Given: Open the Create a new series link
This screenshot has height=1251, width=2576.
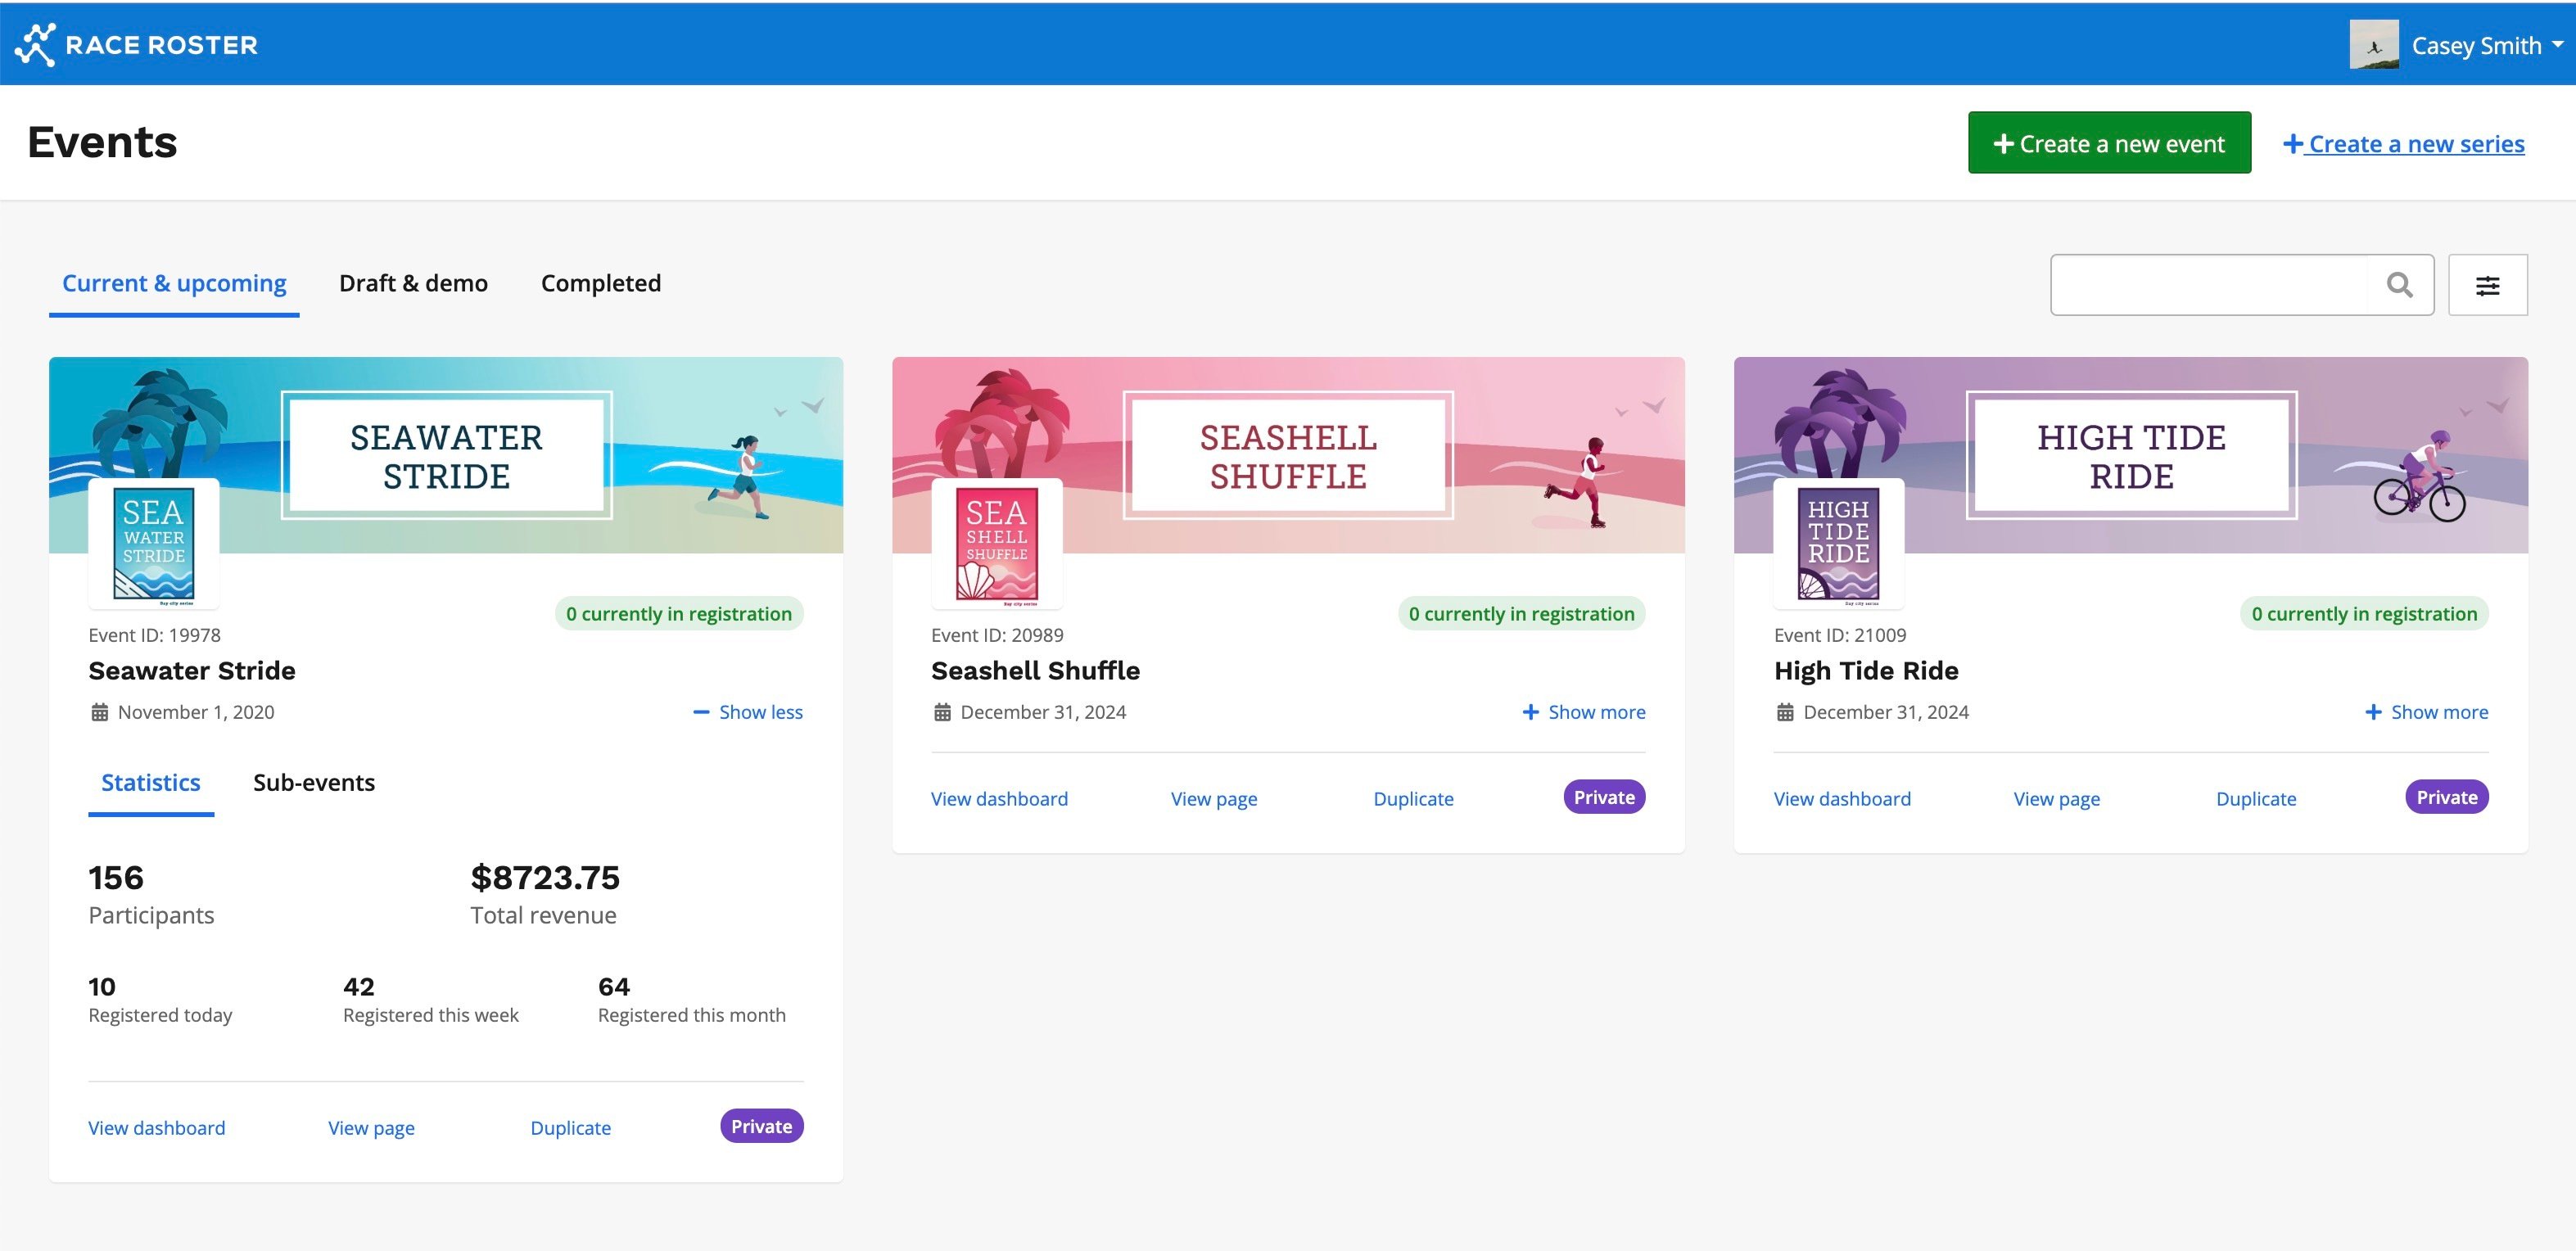Looking at the screenshot, I should (2404, 144).
